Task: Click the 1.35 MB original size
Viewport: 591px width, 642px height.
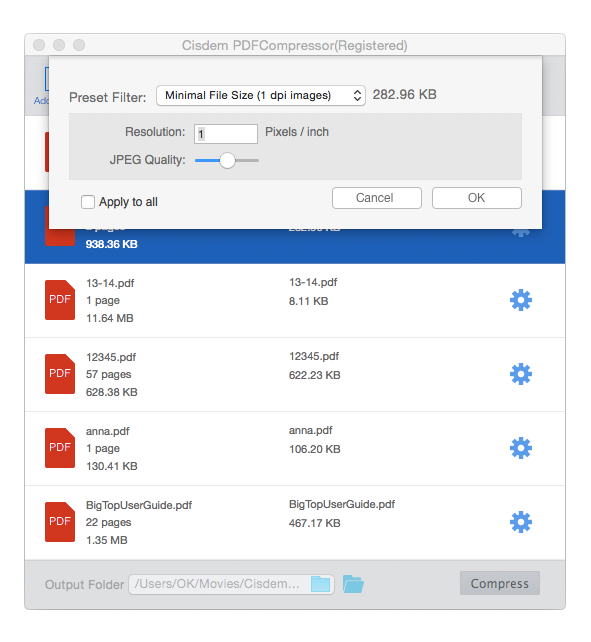Action: [x=106, y=540]
